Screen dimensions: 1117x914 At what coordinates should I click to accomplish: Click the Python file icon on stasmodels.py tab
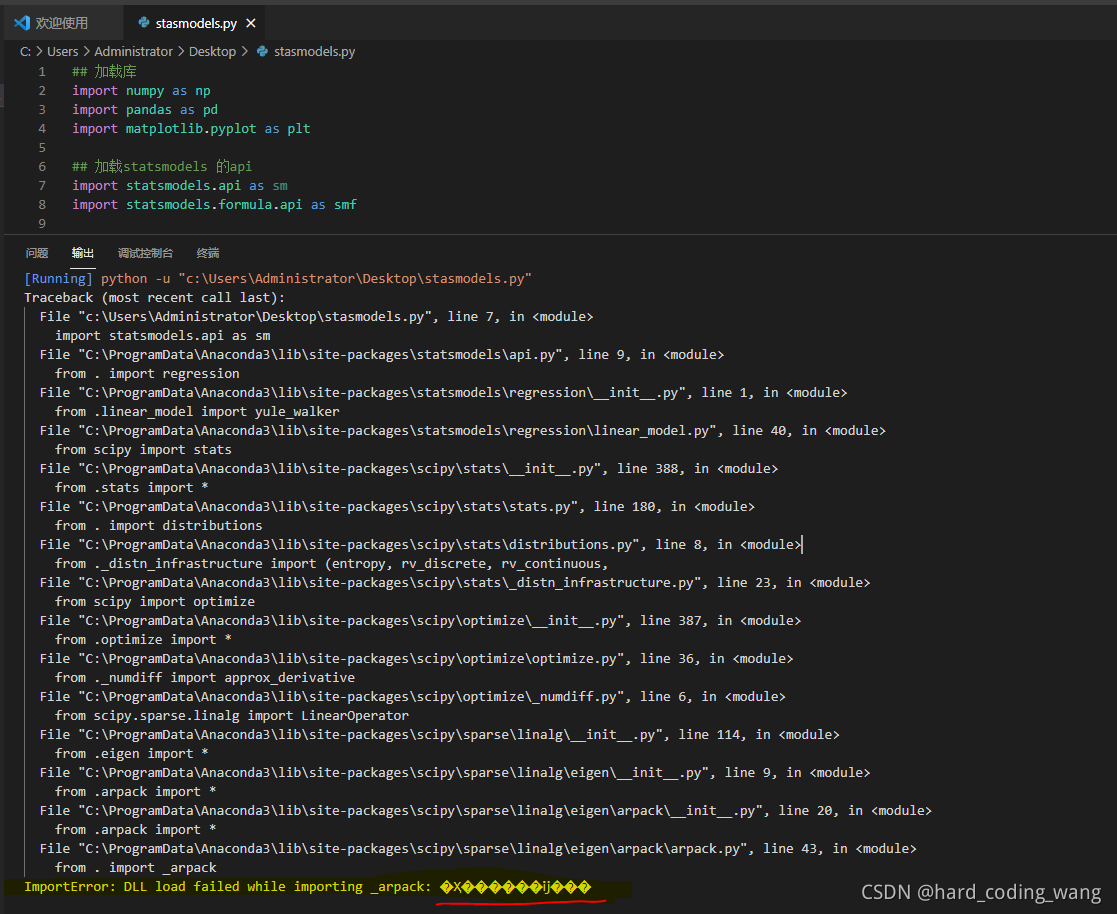pyautogui.click(x=144, y=23)
